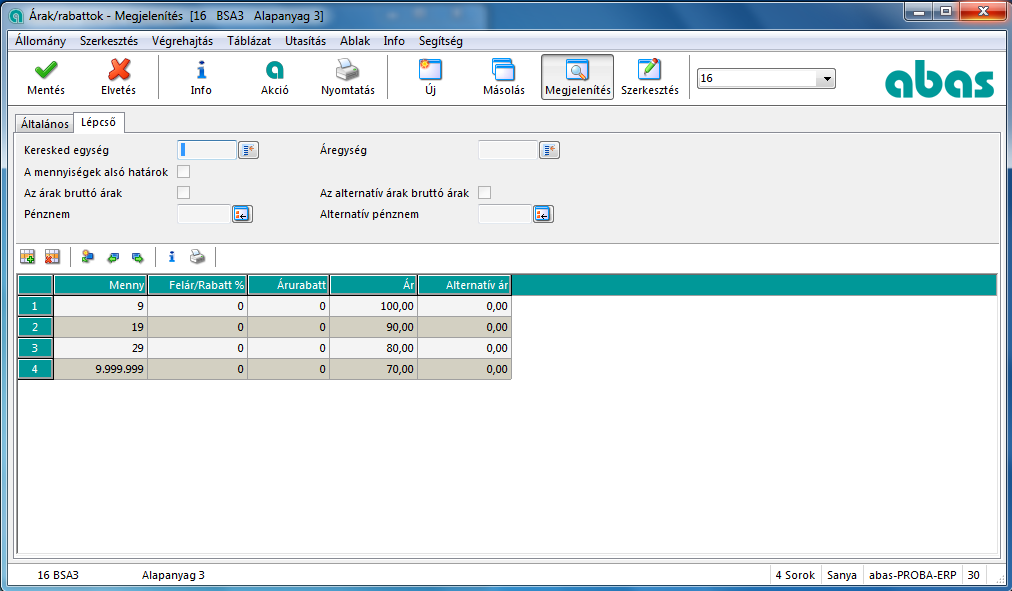Click the Árurabatt column header
This screenshot has height=591, width=1012.
pyautogui.click(x=288, y=285)
